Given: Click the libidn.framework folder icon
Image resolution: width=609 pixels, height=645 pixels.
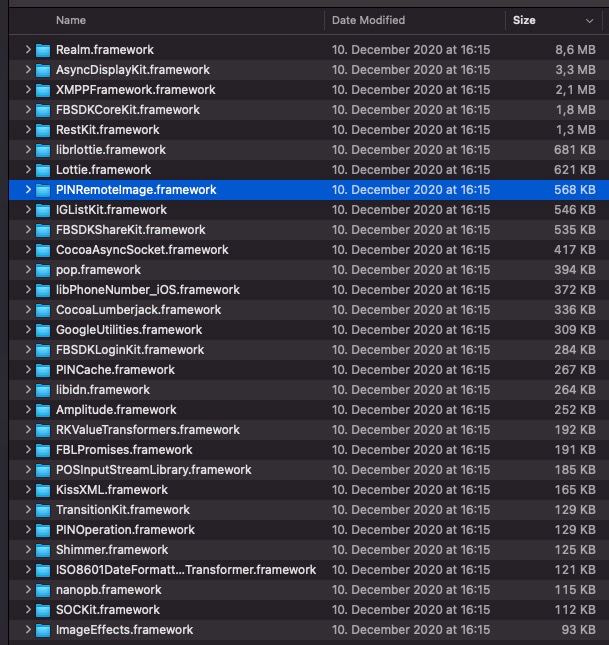Looking at the screenshot, I should tap(43, 390).
